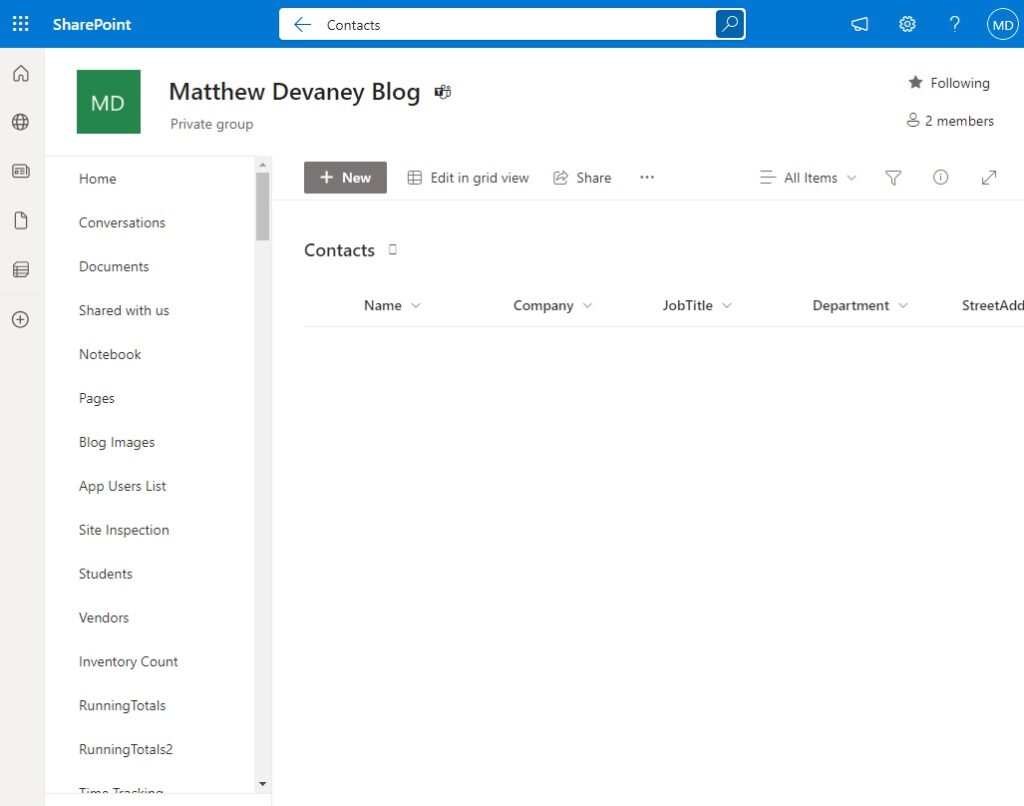Toggle favorite star beside Contacts title
The width and height of the screenshot is (1024, 806).
(392, 249)
